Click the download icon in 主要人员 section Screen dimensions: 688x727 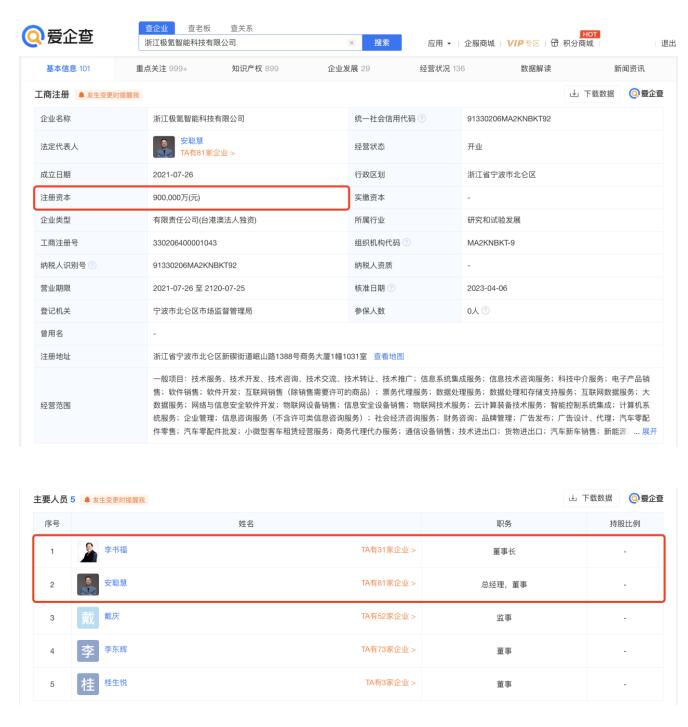click(x=573, y=498)
